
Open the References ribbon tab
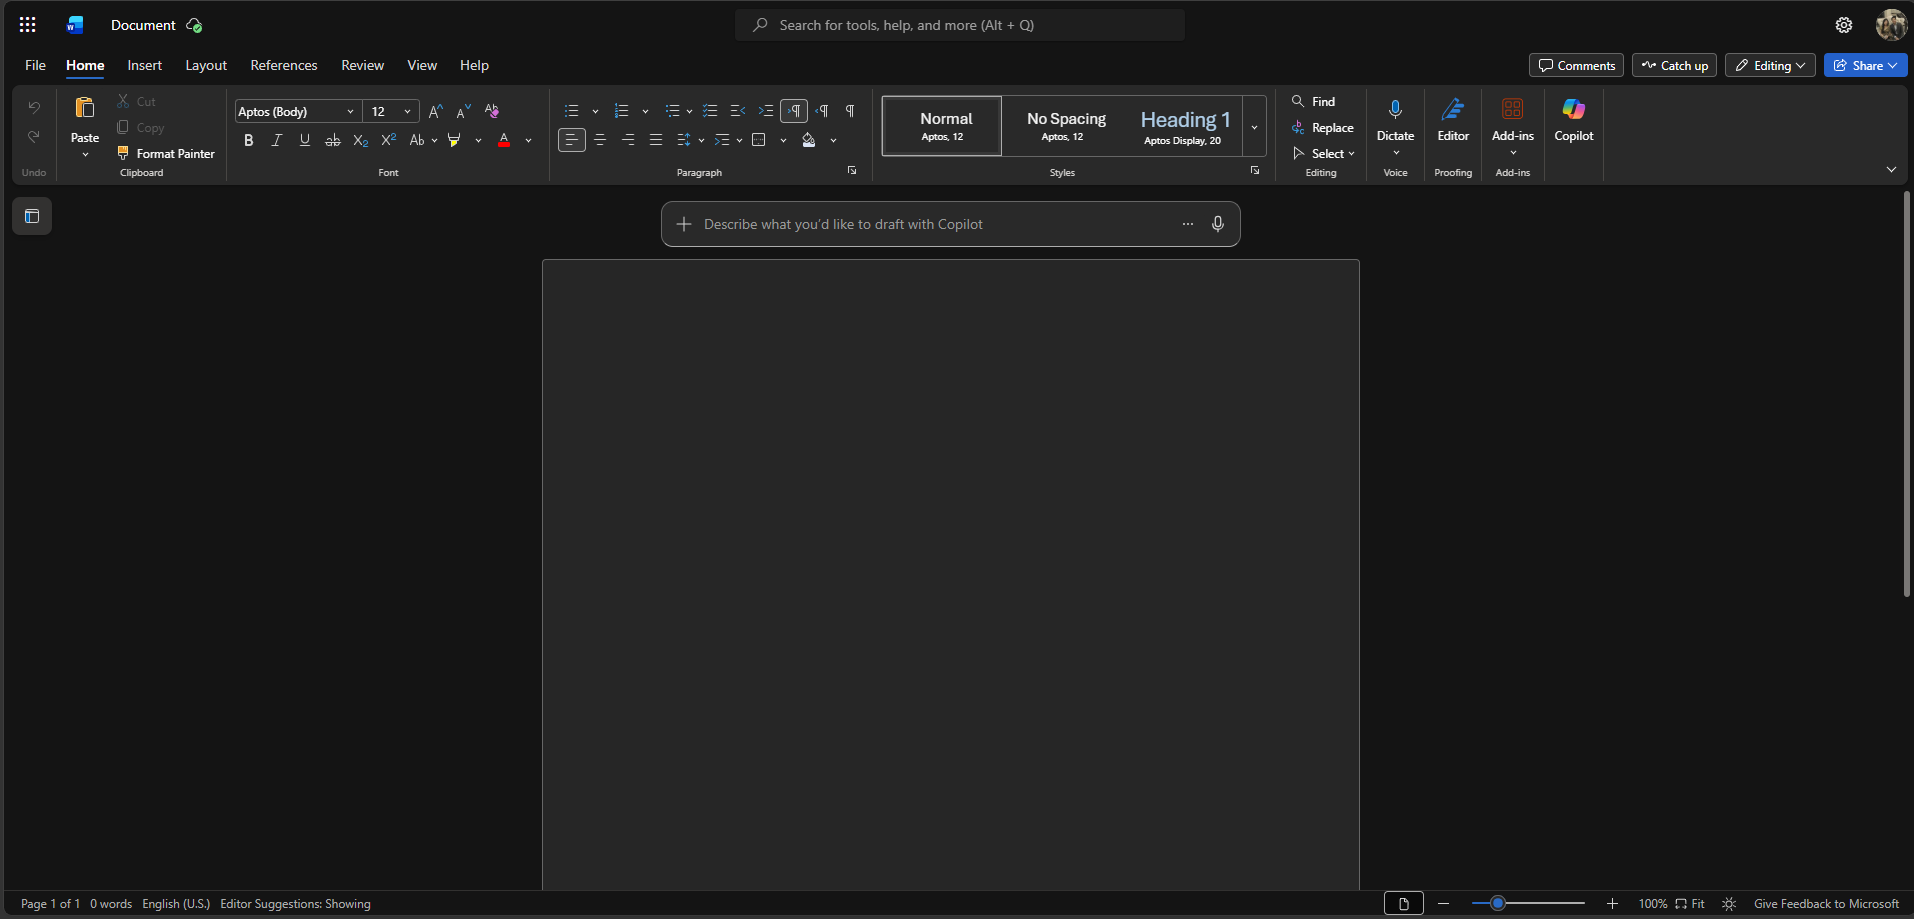(284, 65)
